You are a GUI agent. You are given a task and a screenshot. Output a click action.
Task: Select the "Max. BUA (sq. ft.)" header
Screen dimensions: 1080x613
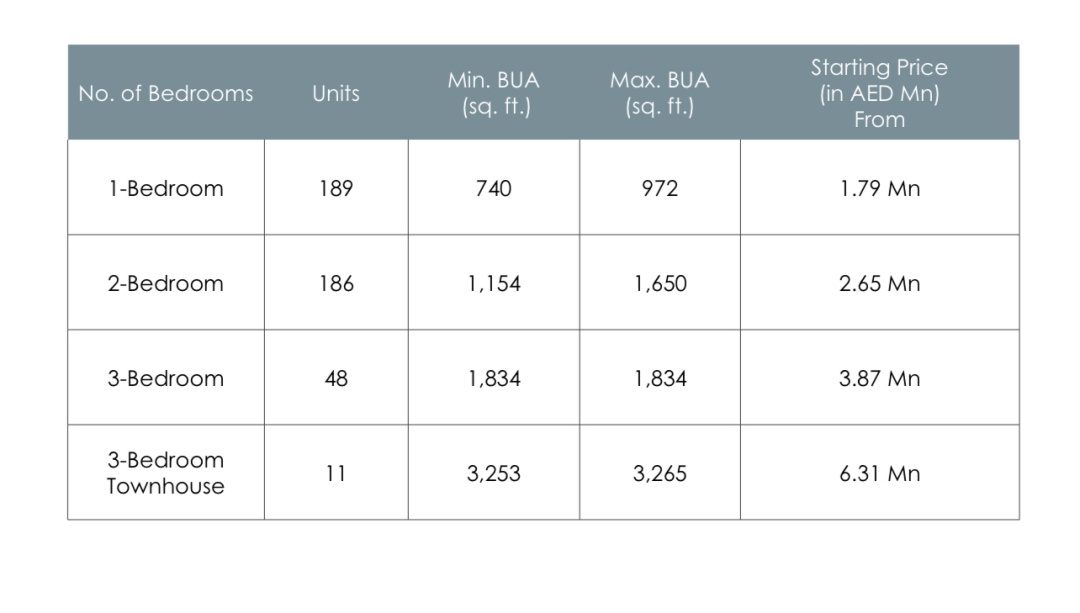pos(659,94)
